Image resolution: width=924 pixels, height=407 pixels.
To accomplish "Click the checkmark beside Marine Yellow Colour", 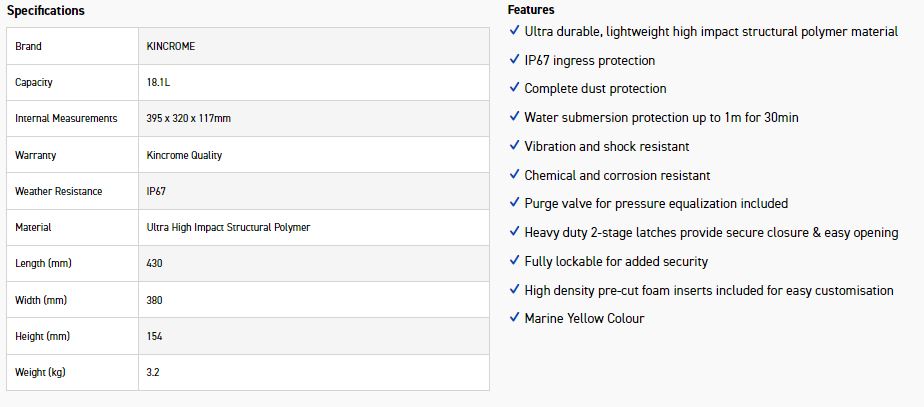I will (x=514, y=318).
